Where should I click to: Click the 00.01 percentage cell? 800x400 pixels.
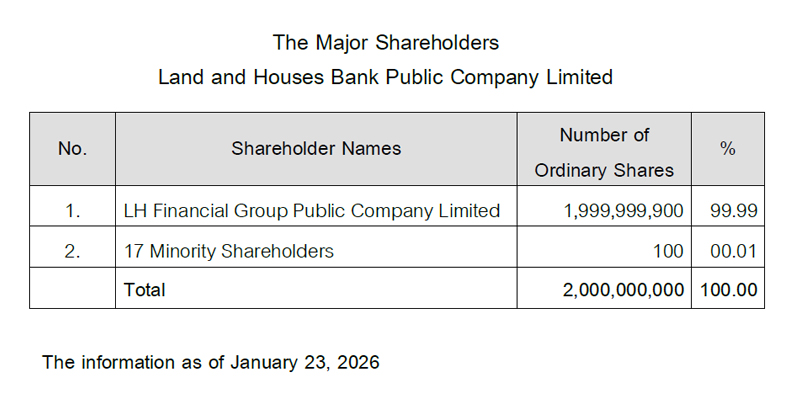coord(733,251)
